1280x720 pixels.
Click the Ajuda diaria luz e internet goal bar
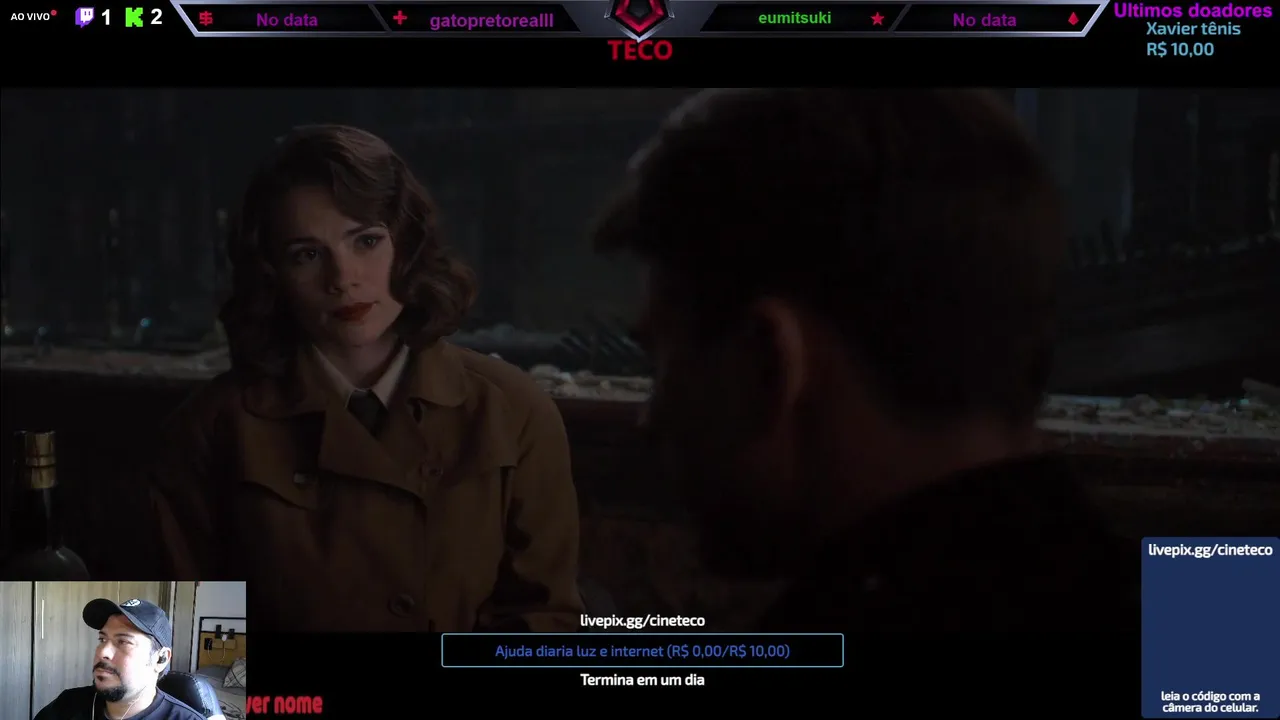(642, 651)
